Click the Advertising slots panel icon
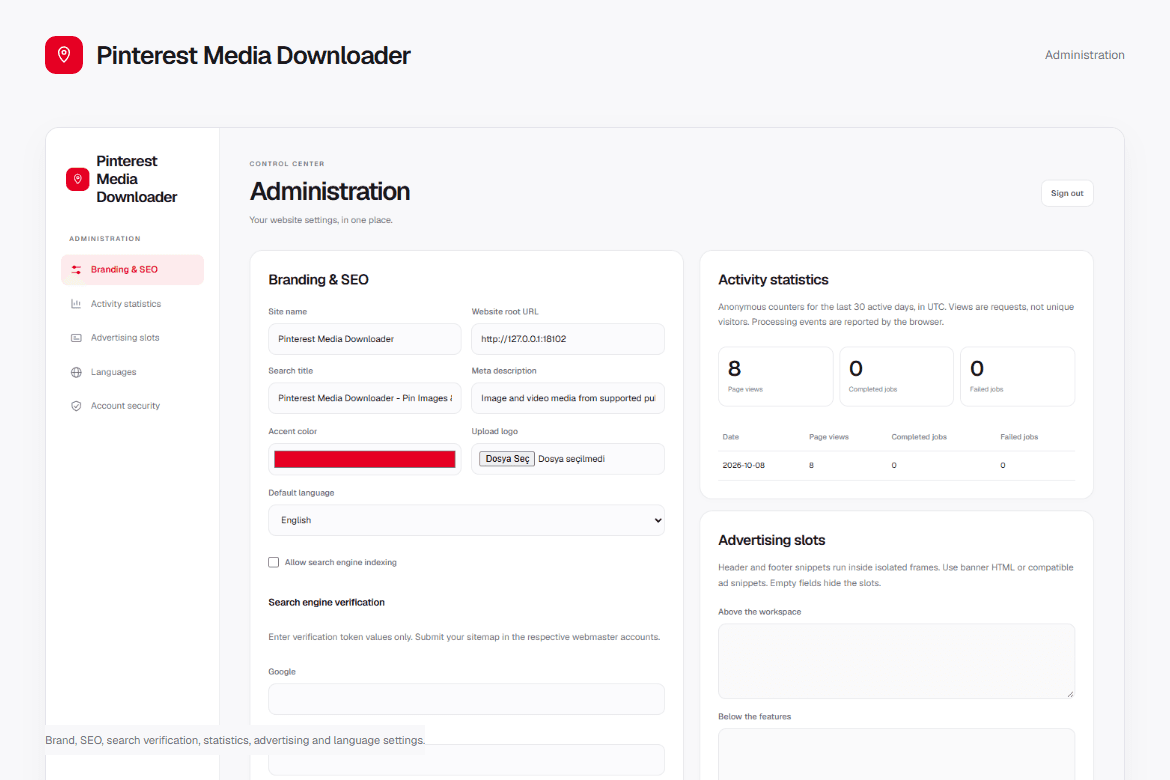 point(76,338)
